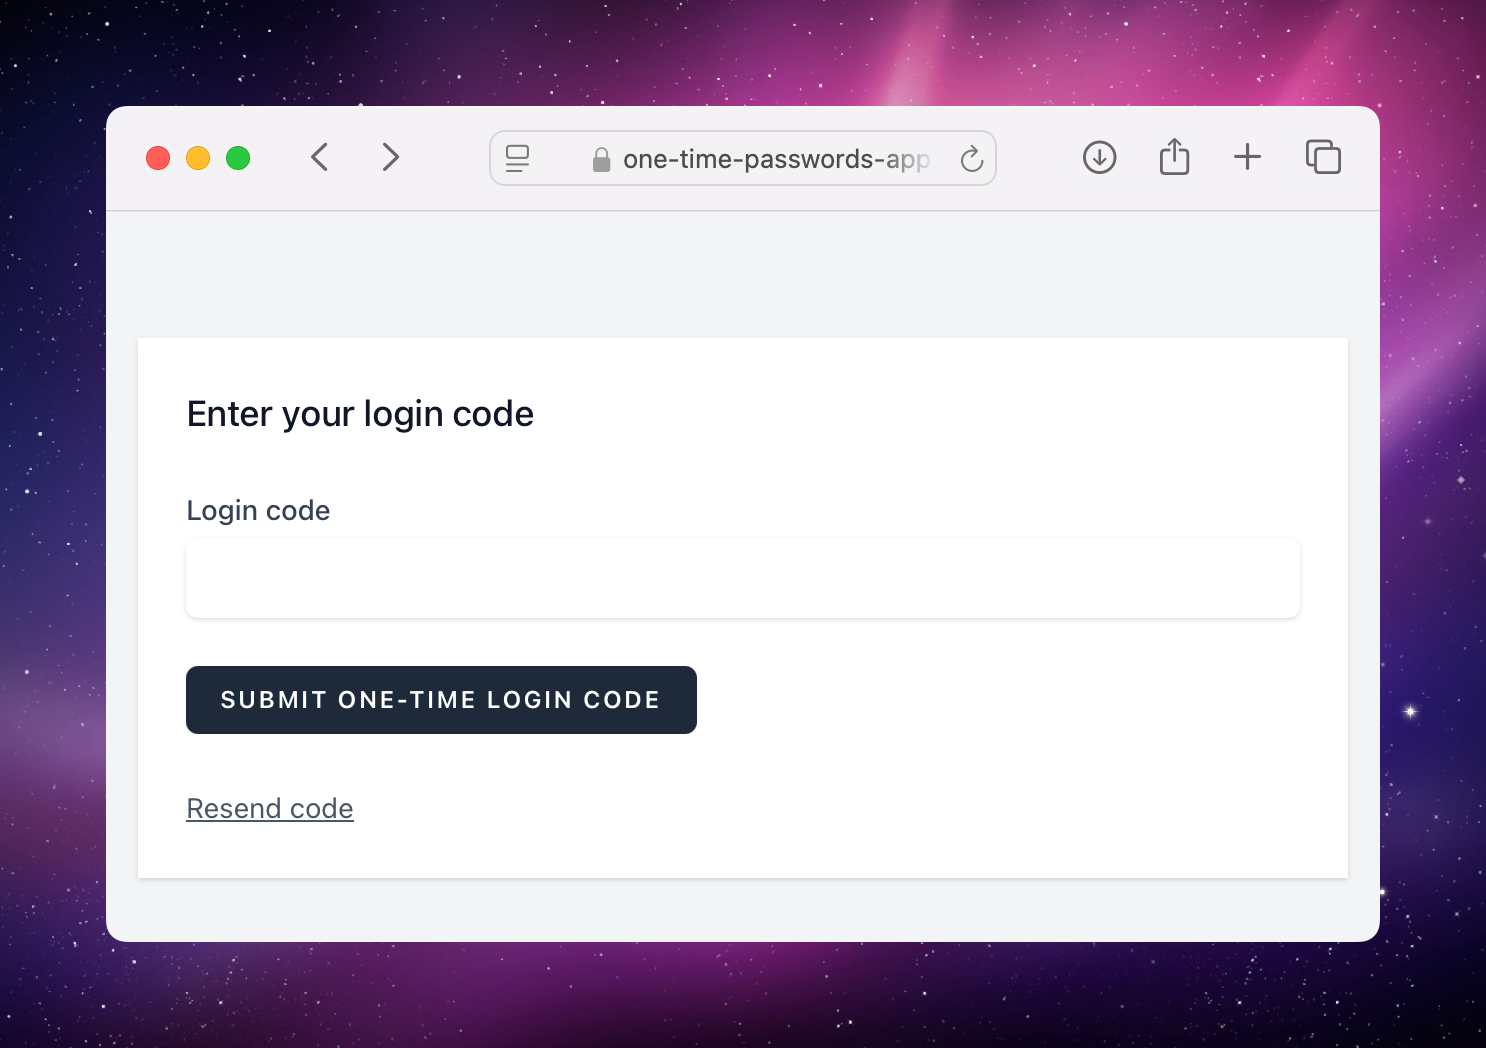Add a new tab

(1247, 157)
